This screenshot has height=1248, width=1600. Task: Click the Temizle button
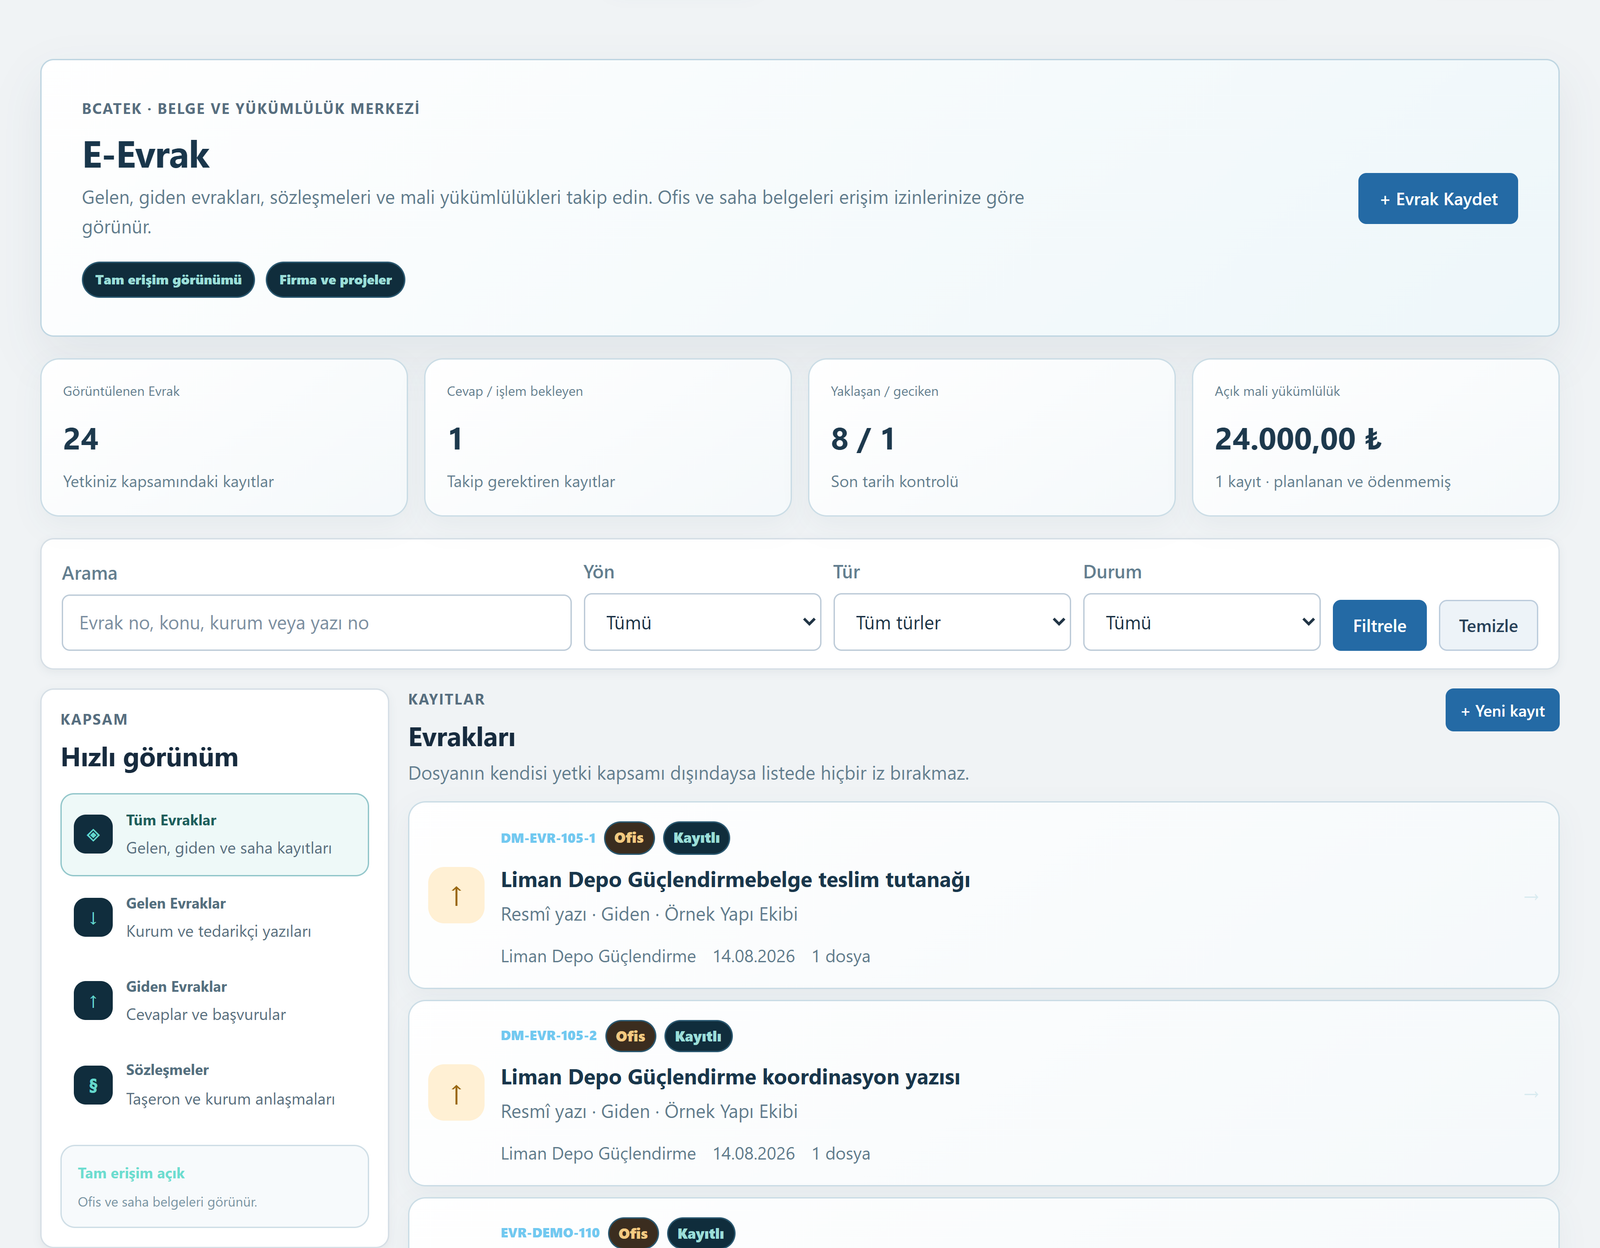[1488, 625]
